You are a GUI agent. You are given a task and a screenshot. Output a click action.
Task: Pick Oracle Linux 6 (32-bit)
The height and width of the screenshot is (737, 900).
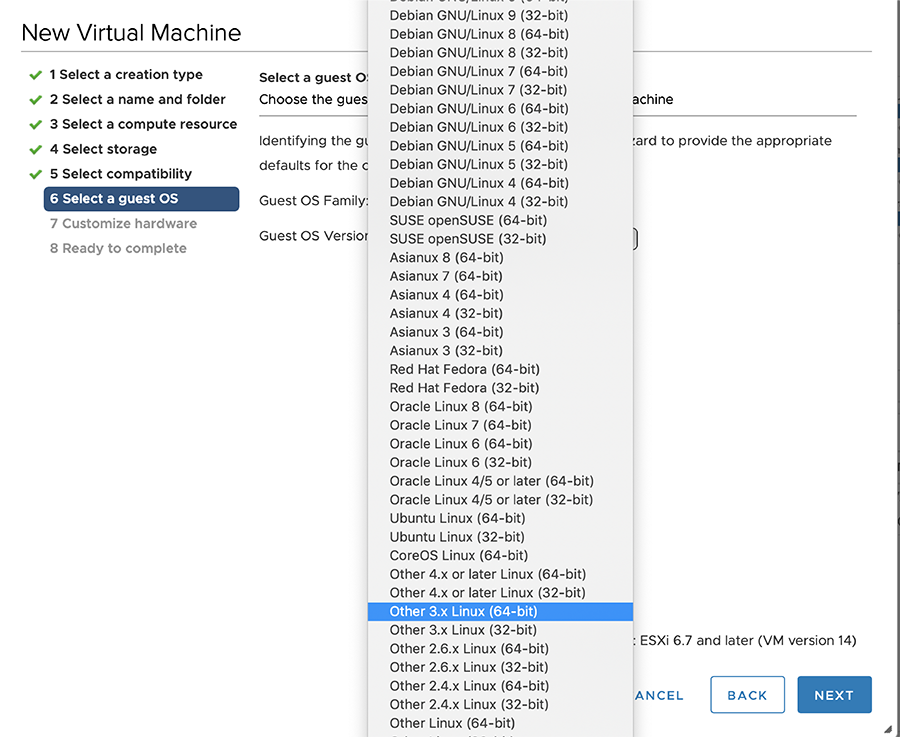(x=500, y=463)
